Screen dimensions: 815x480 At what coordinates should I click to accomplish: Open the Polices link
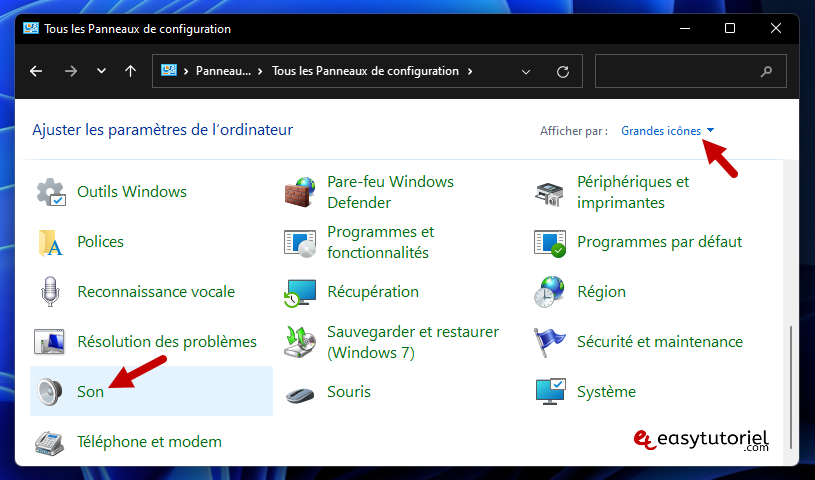[x=100, y=242]
